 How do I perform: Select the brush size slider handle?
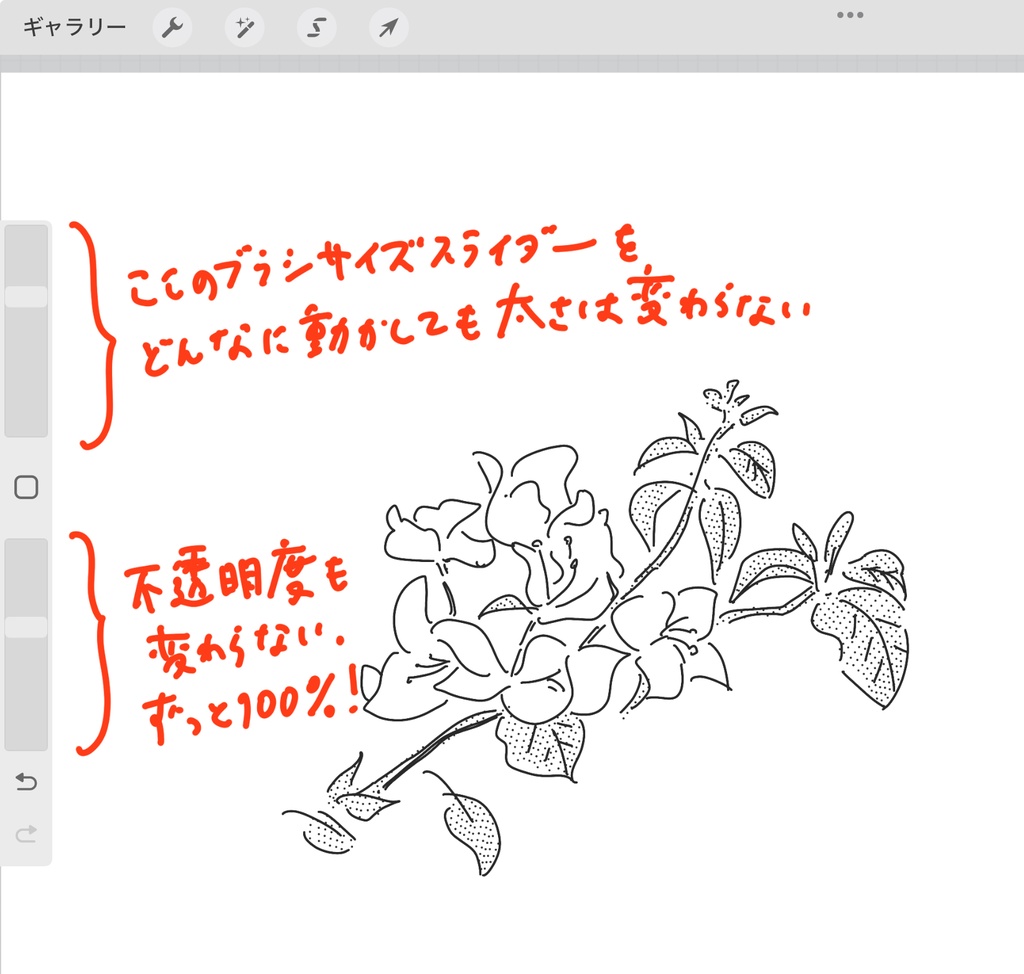point(25,295)
